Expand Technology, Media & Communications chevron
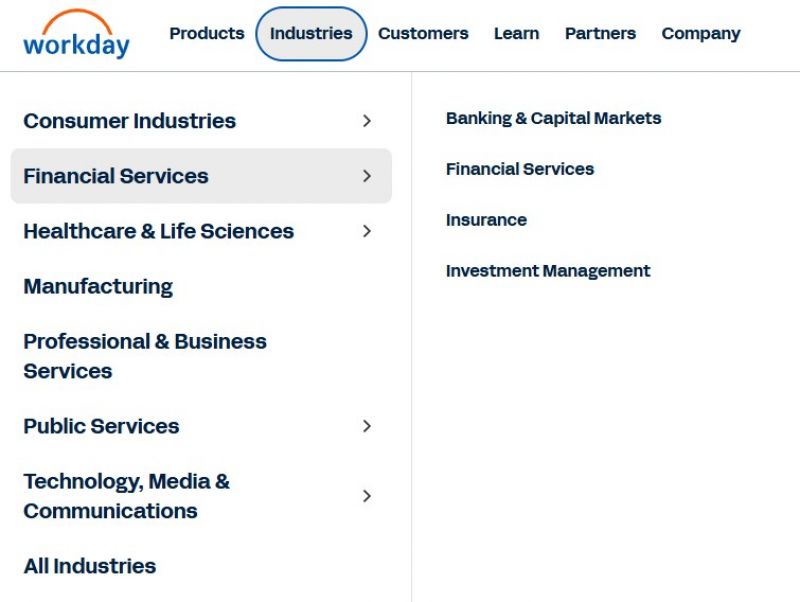800x602 pixels. click(x=366, y=496)
